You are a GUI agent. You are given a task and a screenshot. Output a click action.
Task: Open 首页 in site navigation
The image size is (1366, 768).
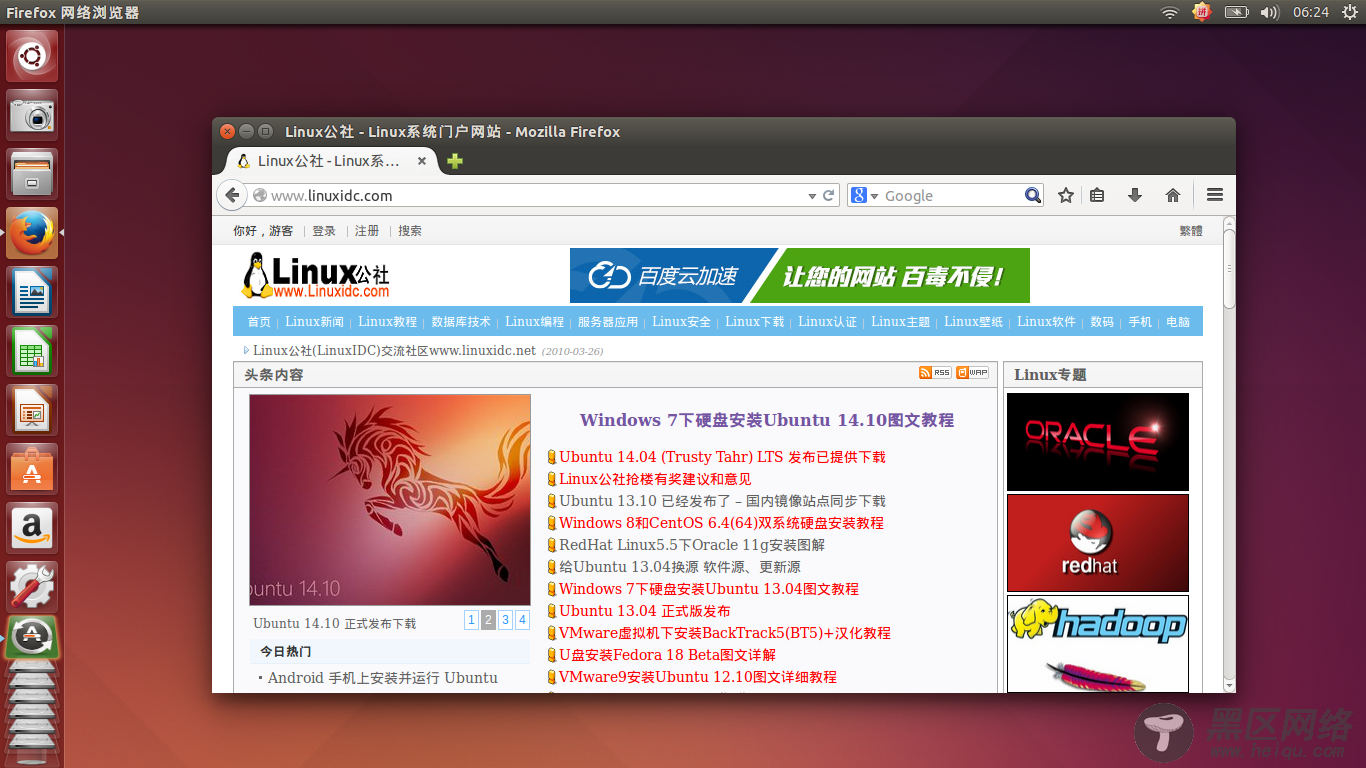tap(259, 322)
